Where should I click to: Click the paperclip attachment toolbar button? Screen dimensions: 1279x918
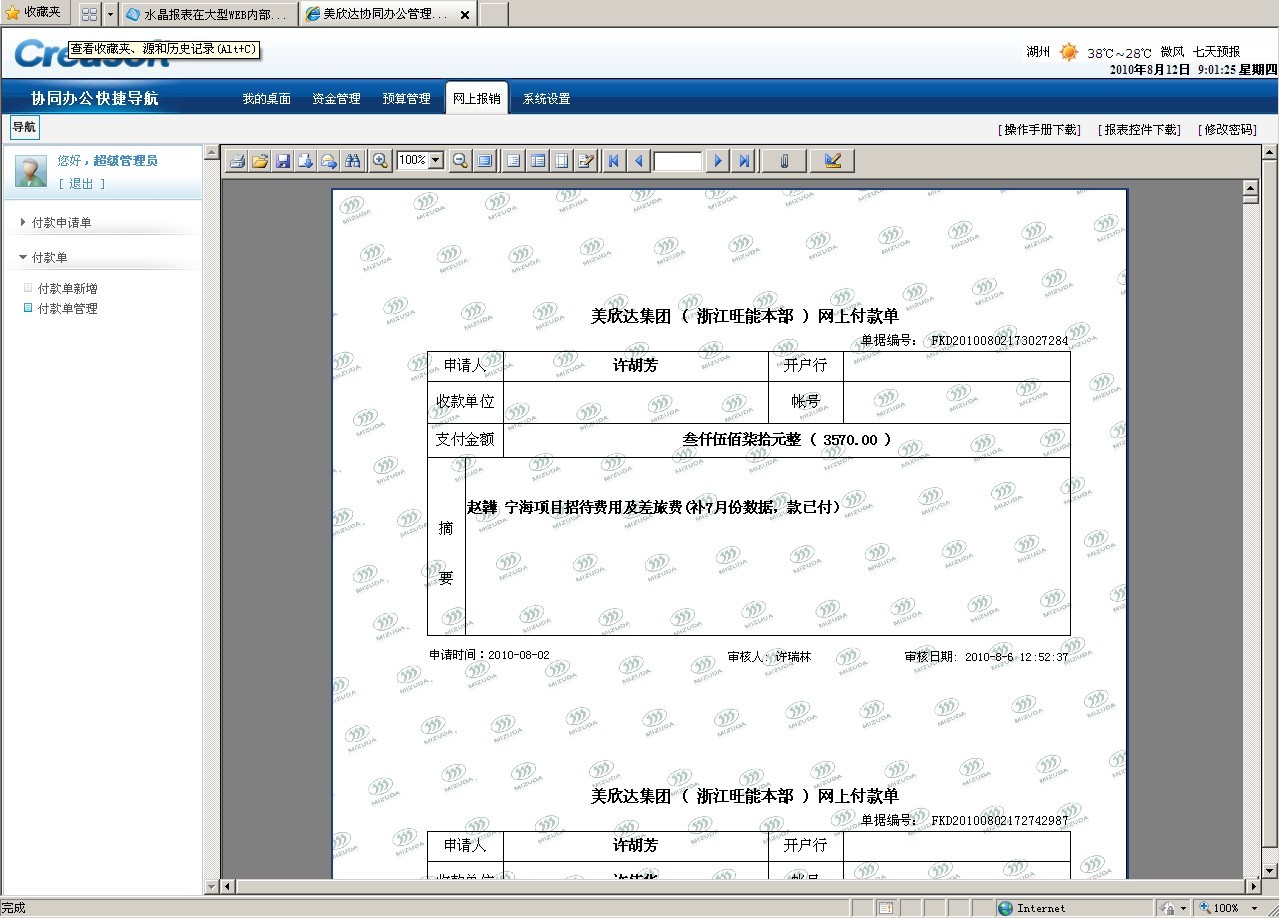point(784,160)
